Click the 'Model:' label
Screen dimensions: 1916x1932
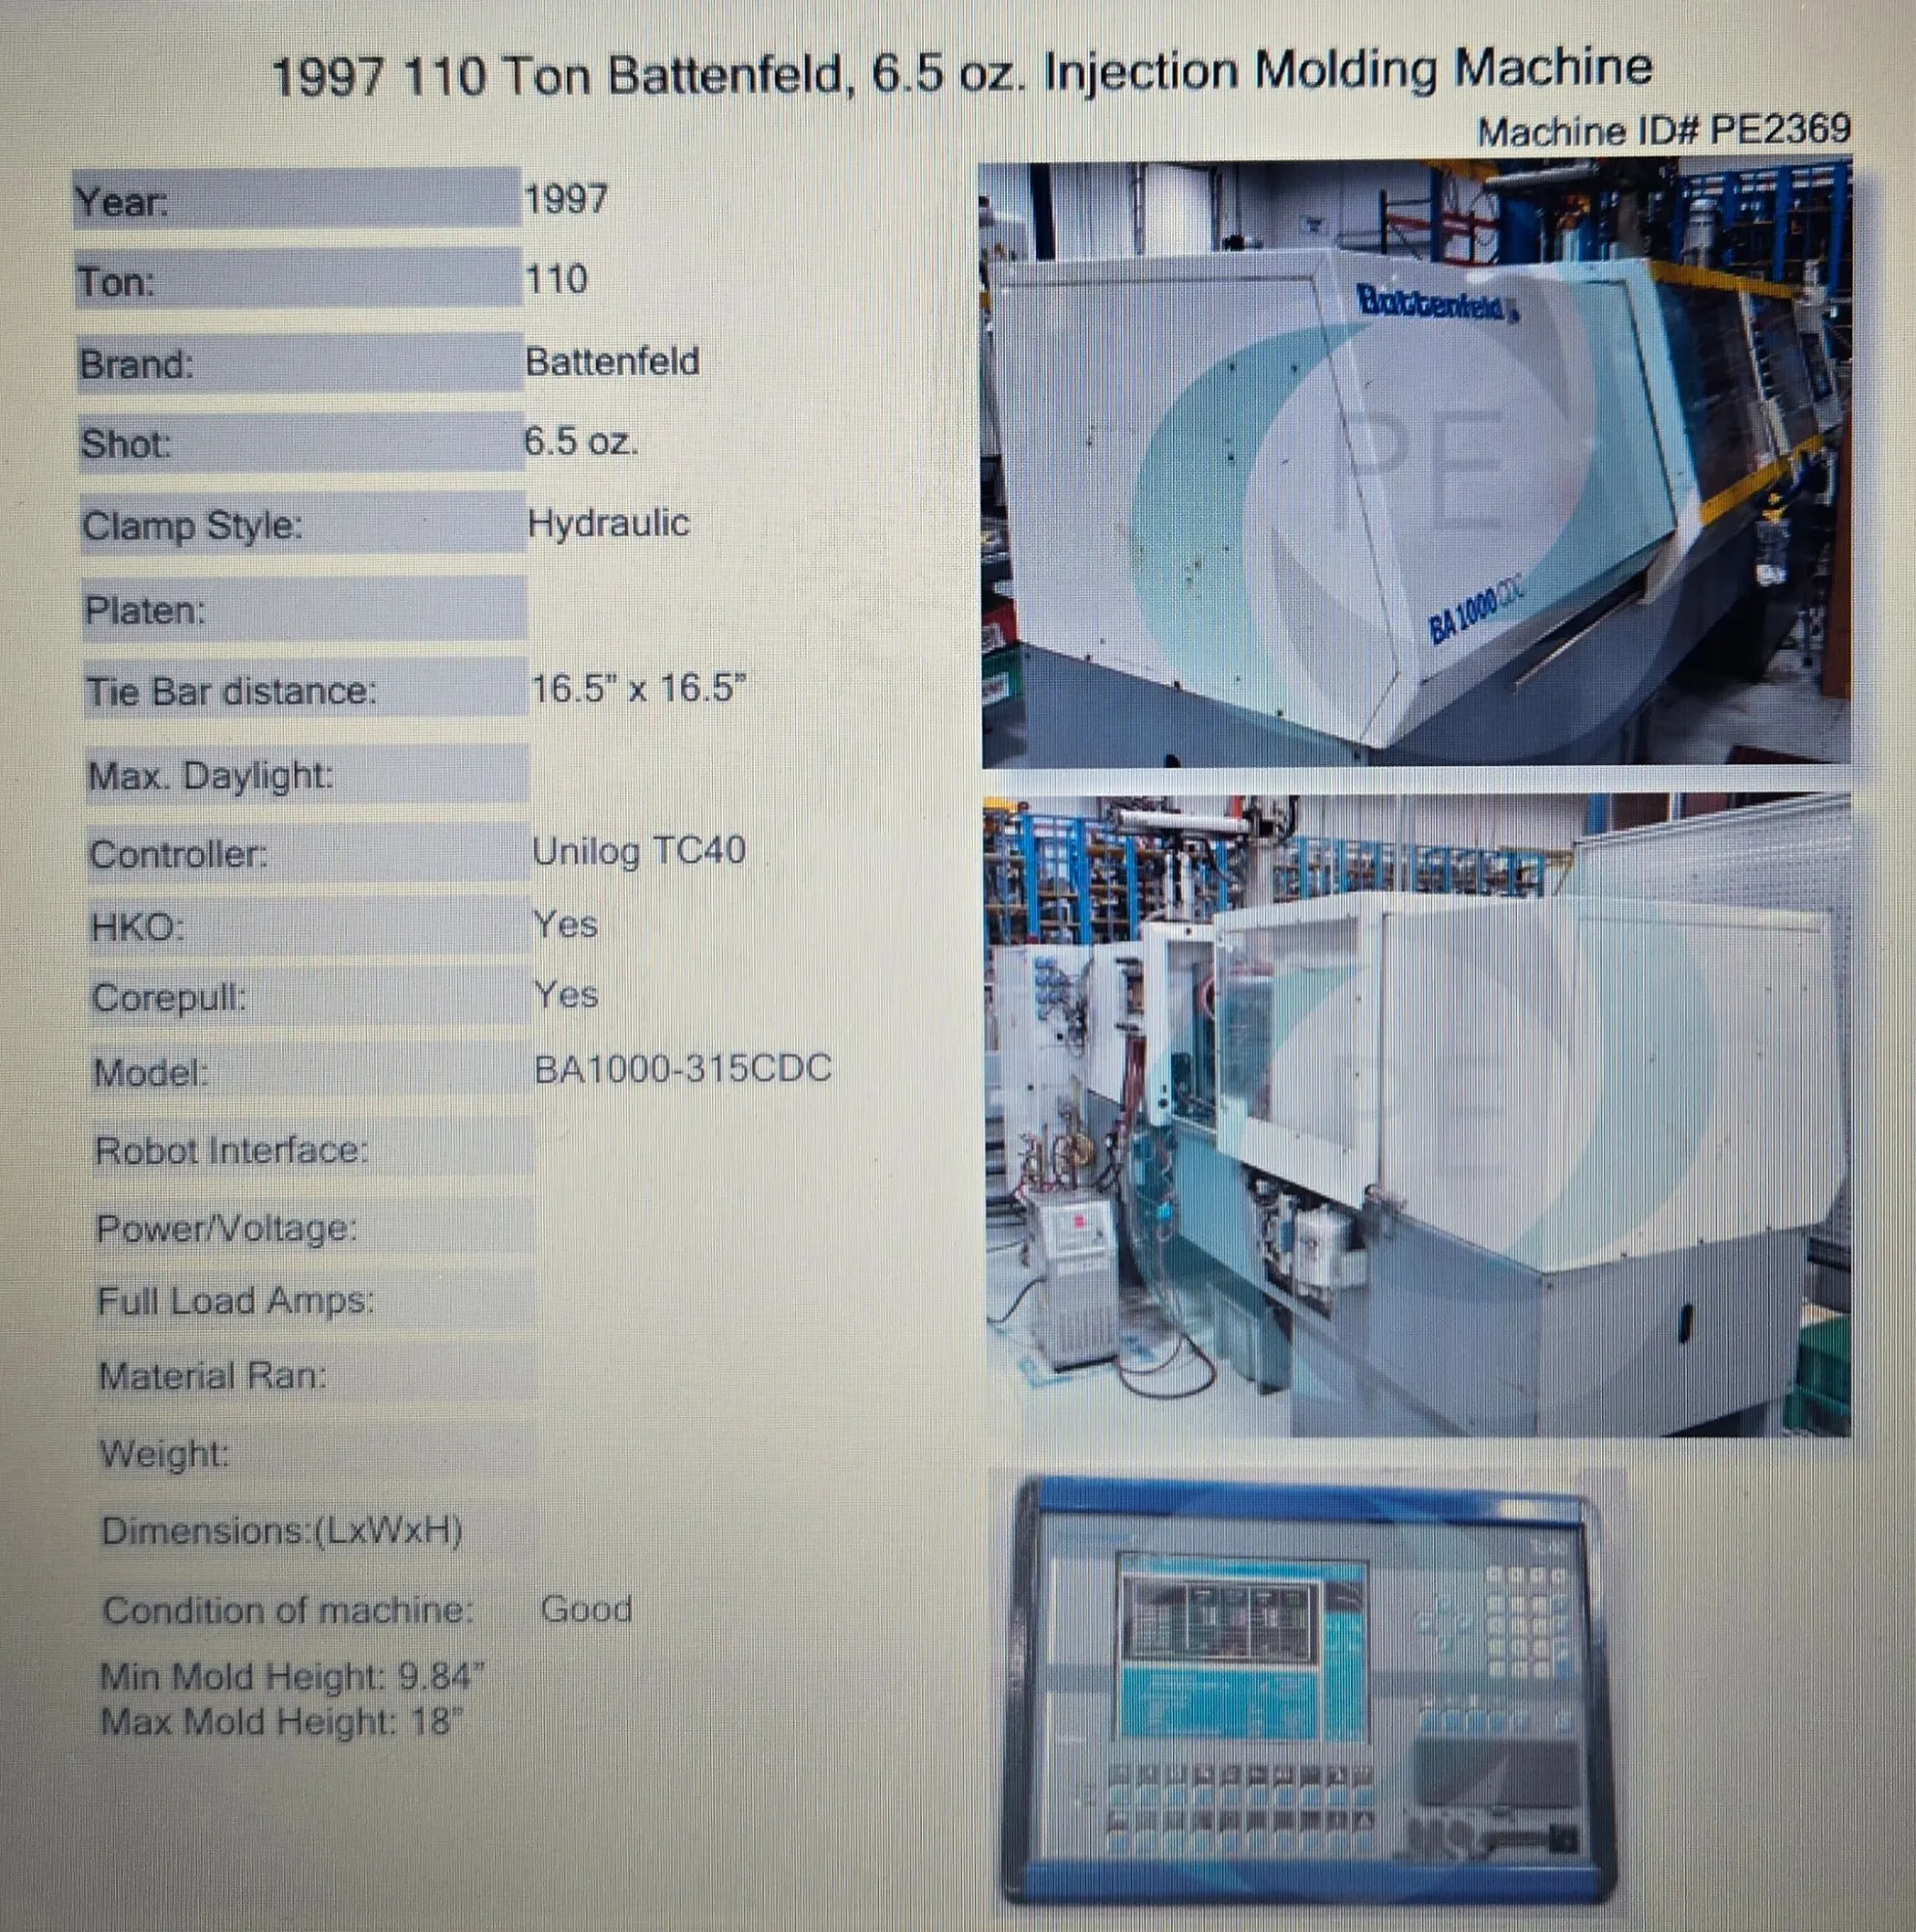152,1073
